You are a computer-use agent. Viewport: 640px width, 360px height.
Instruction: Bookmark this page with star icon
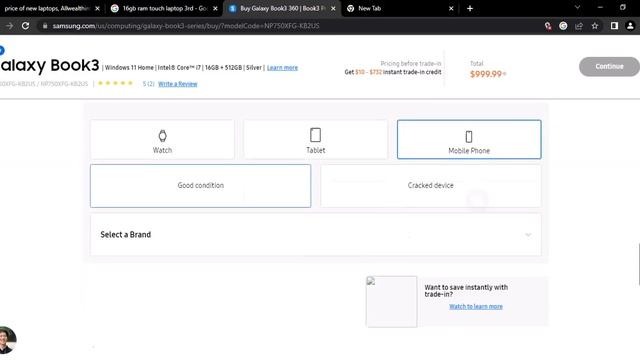[x=595, y=26]
